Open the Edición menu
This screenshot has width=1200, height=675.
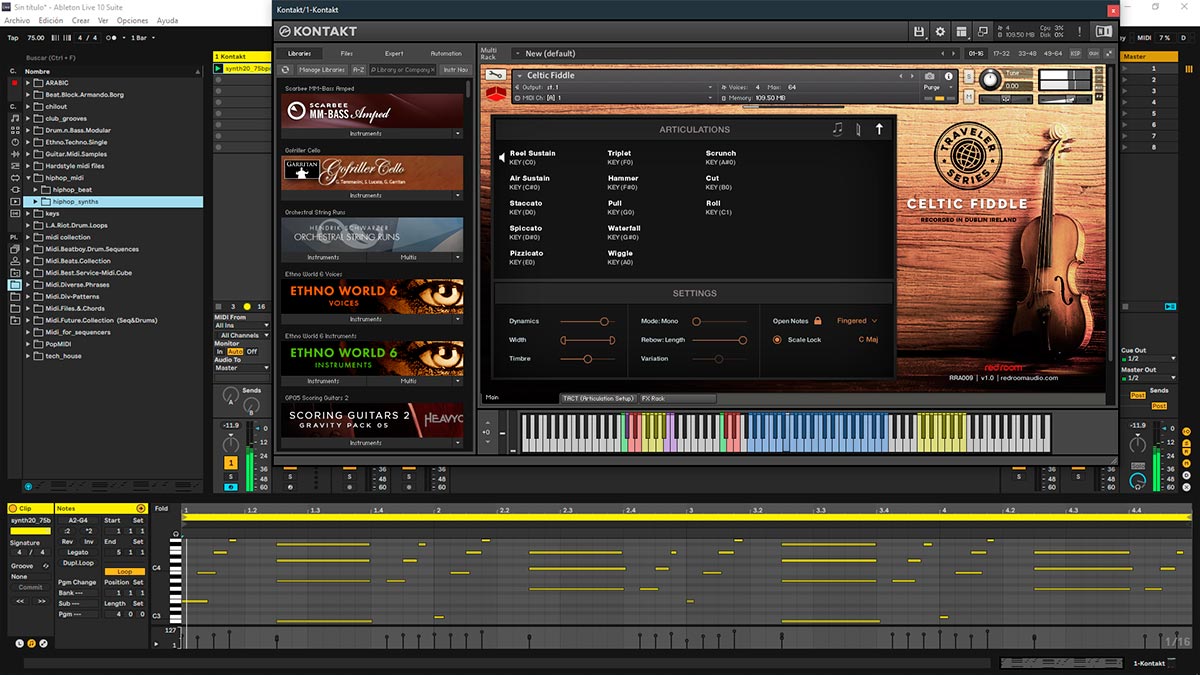[50, 20]
